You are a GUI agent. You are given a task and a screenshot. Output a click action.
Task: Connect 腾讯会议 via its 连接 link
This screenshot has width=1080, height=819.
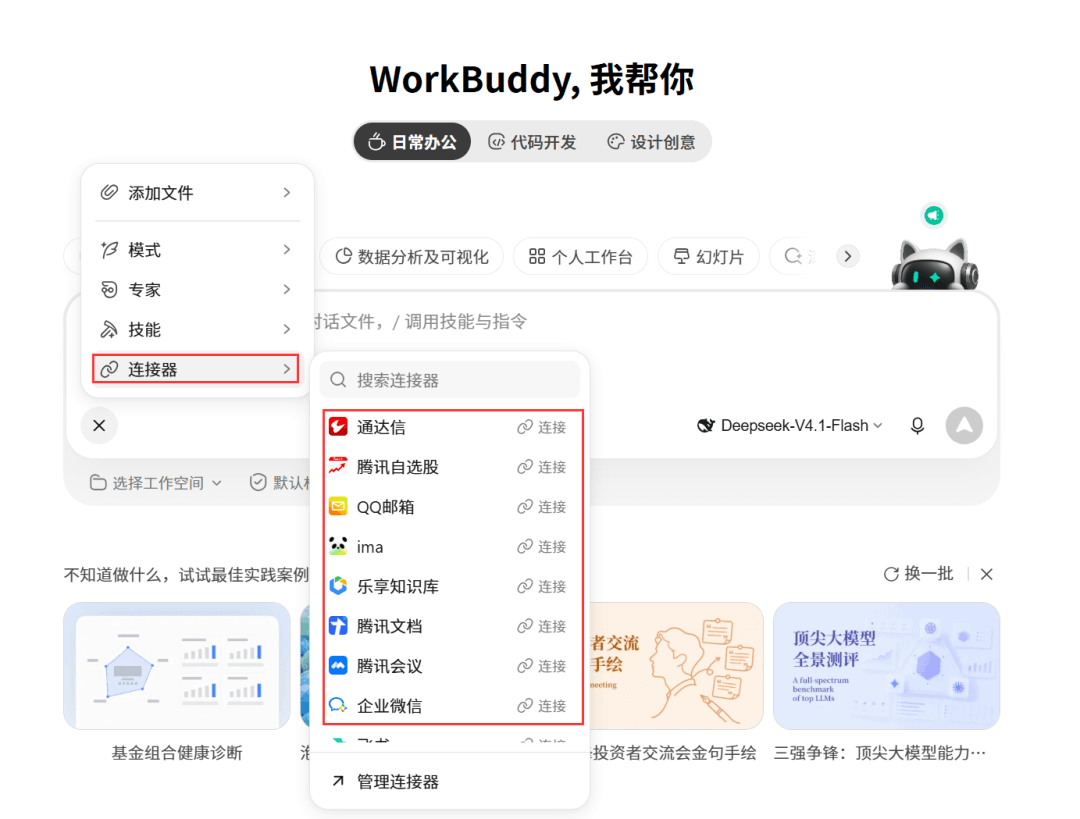[x=542, y=666]
